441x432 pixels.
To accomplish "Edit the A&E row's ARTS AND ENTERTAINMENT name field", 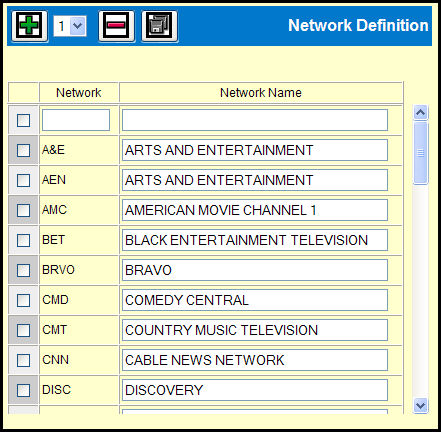I will [255, 150].
